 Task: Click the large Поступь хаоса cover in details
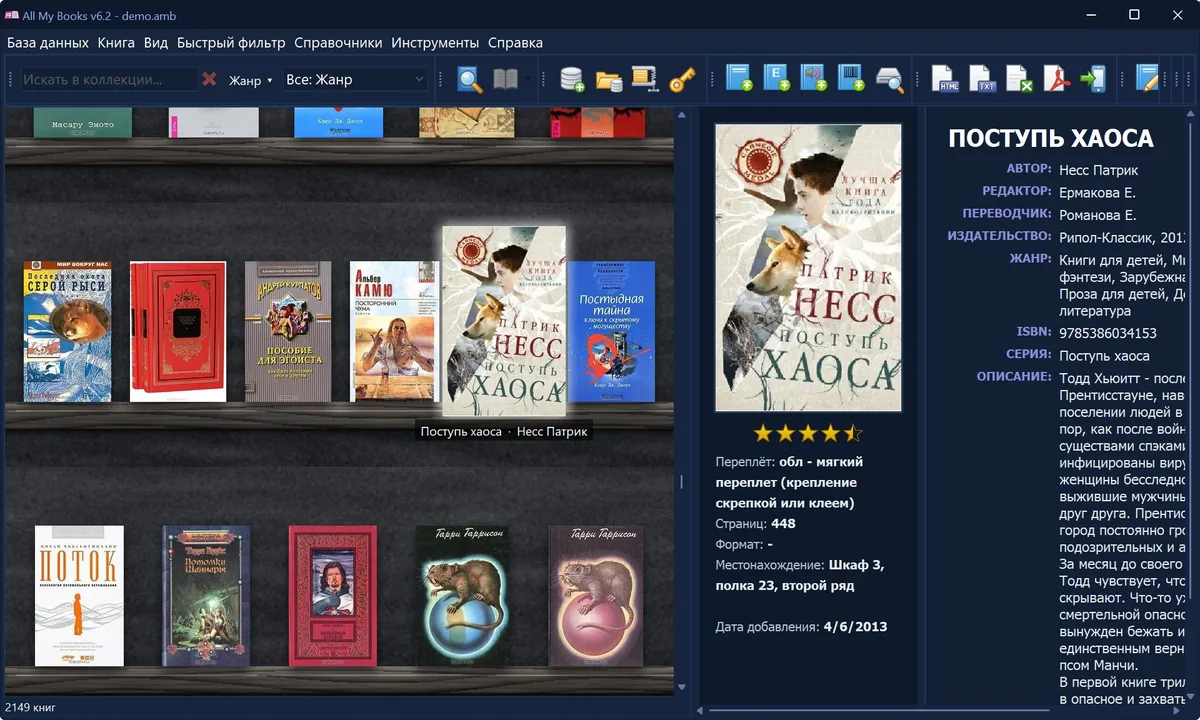click(808, 268)
